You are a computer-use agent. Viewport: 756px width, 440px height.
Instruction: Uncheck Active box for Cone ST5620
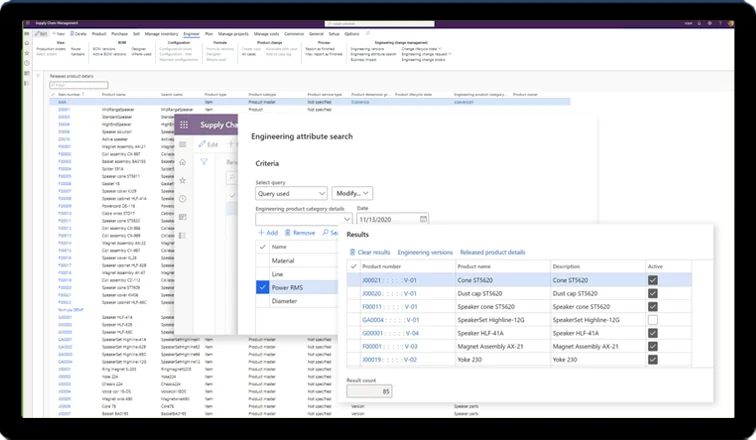653,280
